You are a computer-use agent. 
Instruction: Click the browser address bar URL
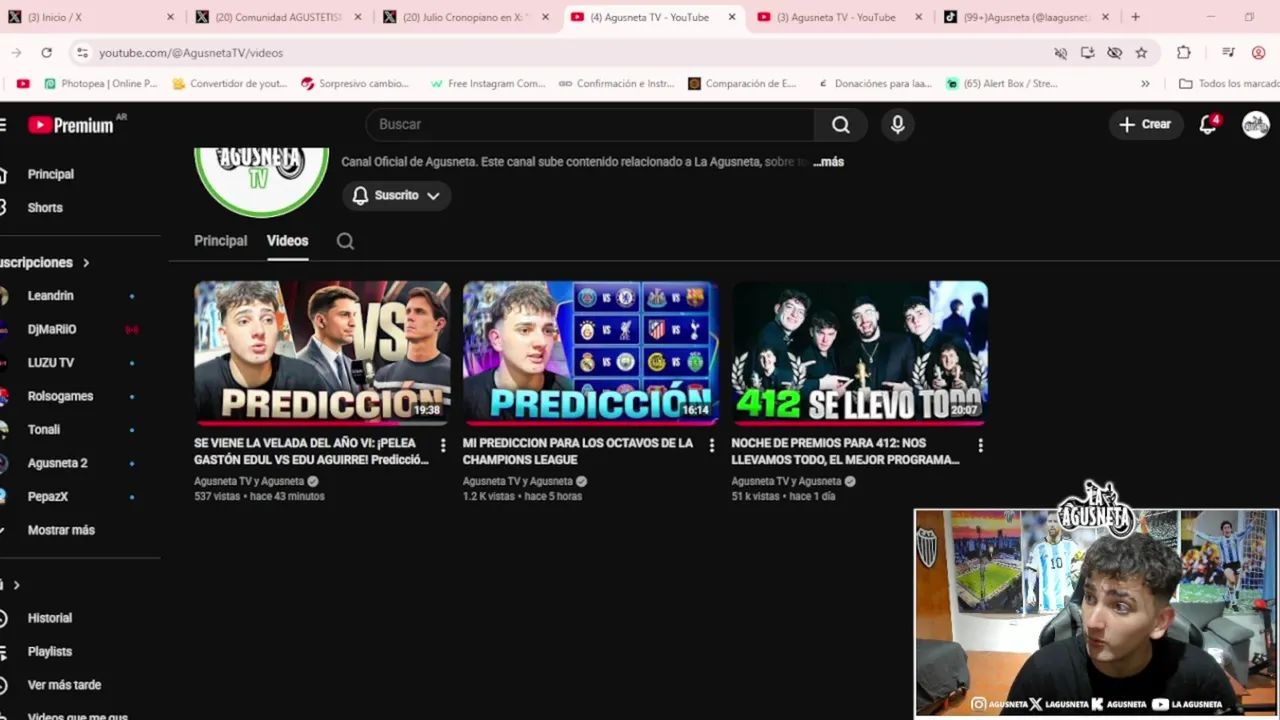click(191, 53)
